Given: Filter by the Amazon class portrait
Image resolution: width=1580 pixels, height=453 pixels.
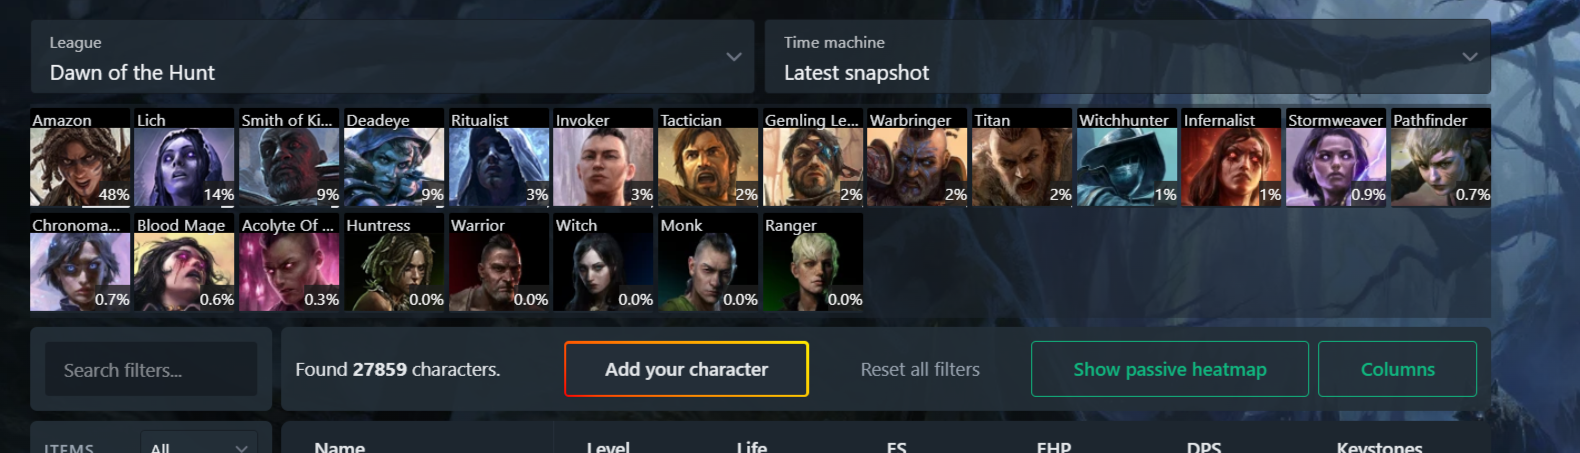Looking at the screenshot, I should (80, 157).
